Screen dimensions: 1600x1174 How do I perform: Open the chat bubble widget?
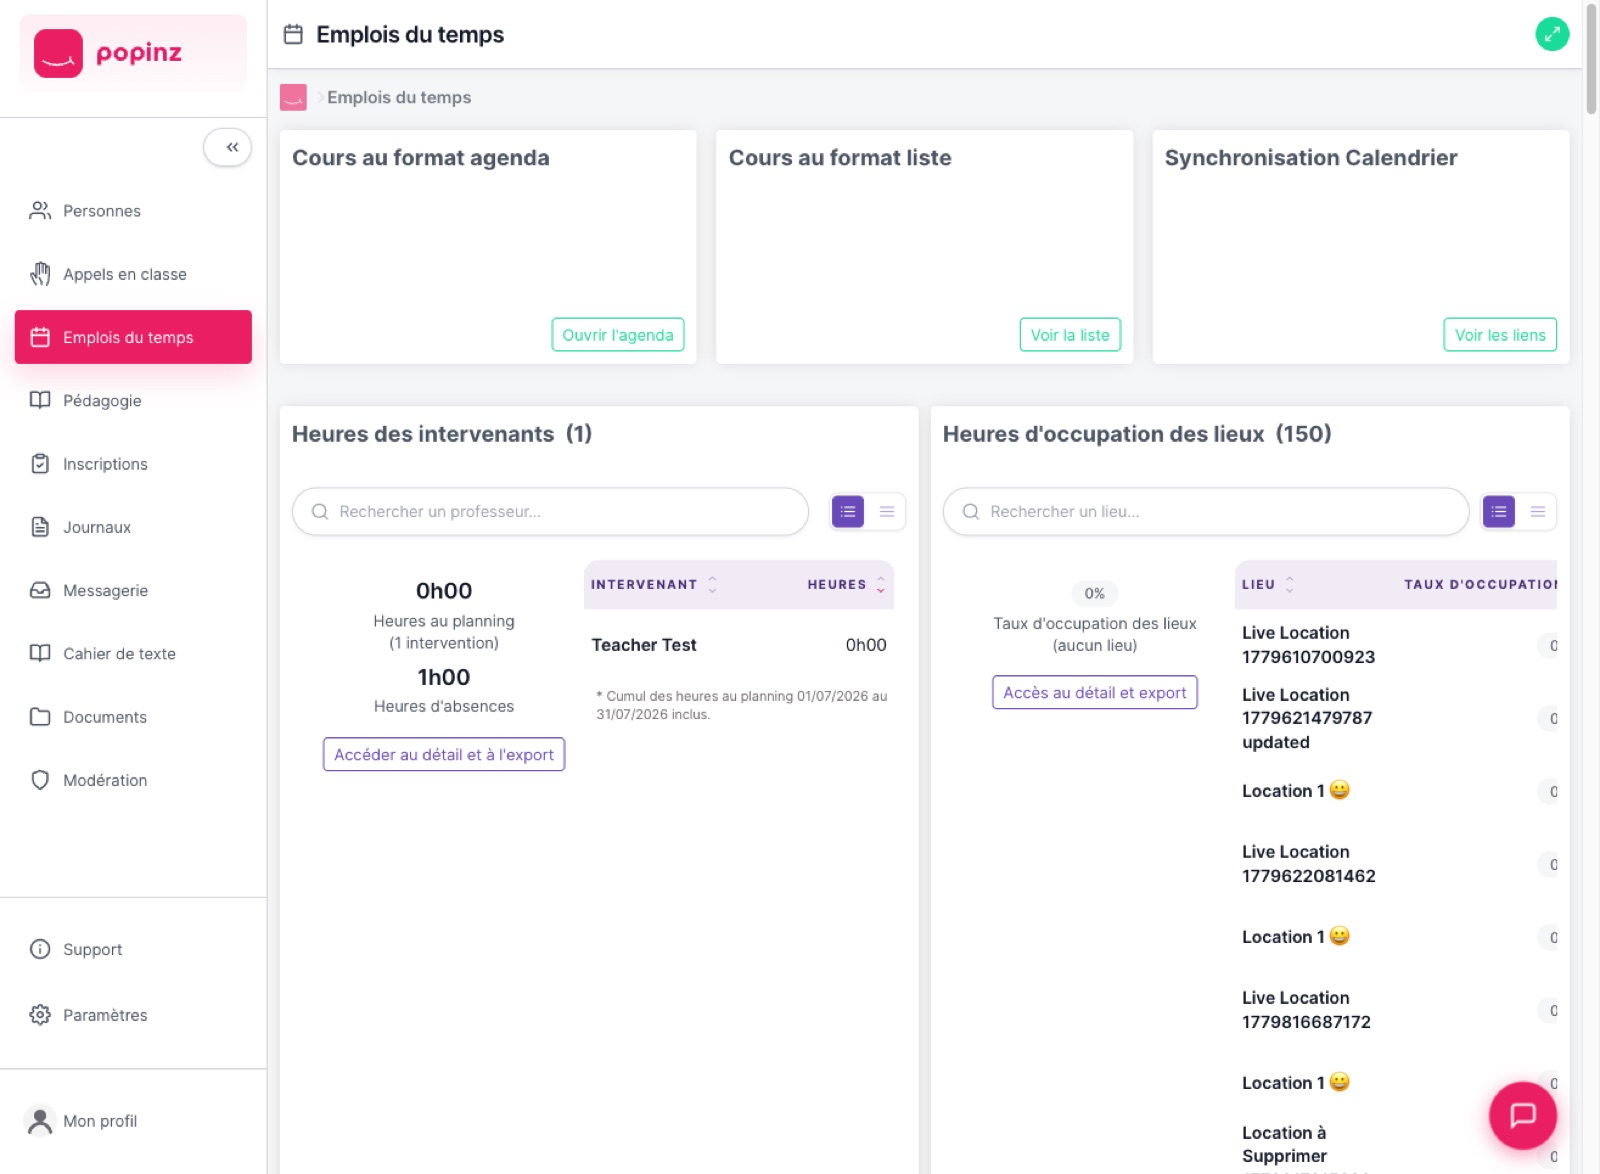click(1522, 1115)
